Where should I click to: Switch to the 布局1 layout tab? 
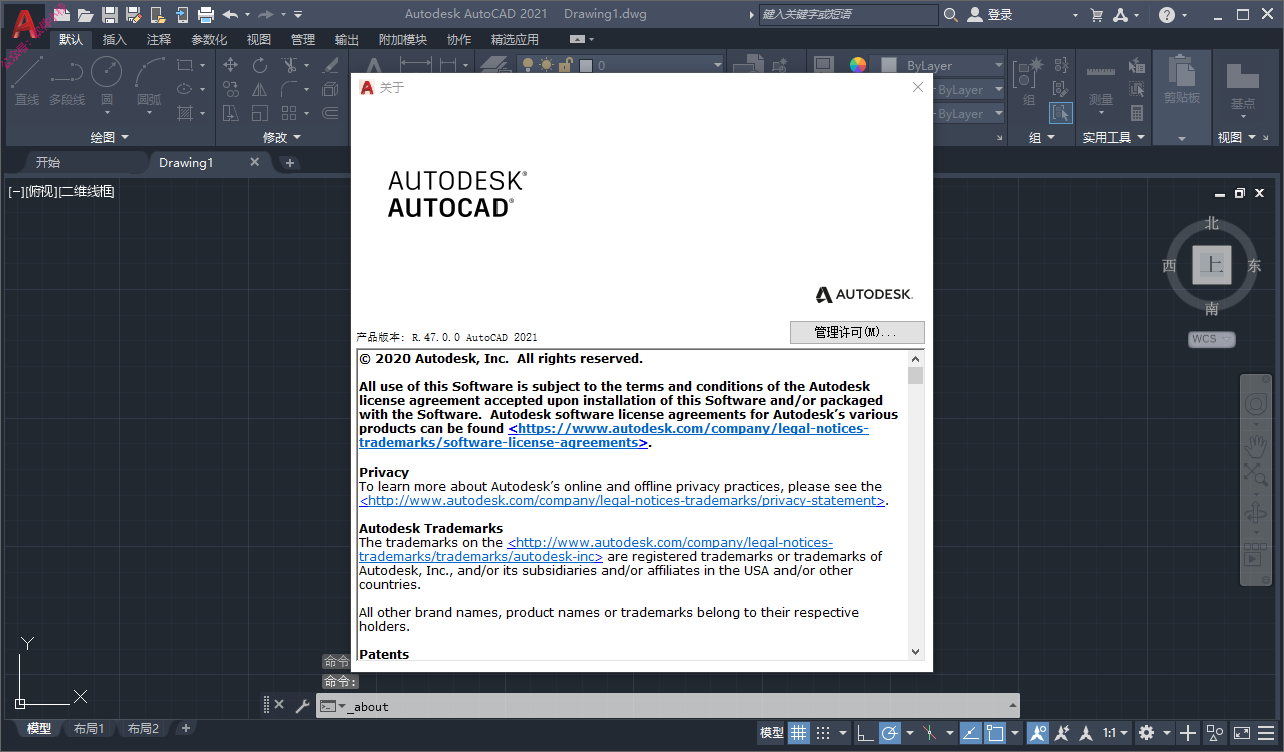88,728
